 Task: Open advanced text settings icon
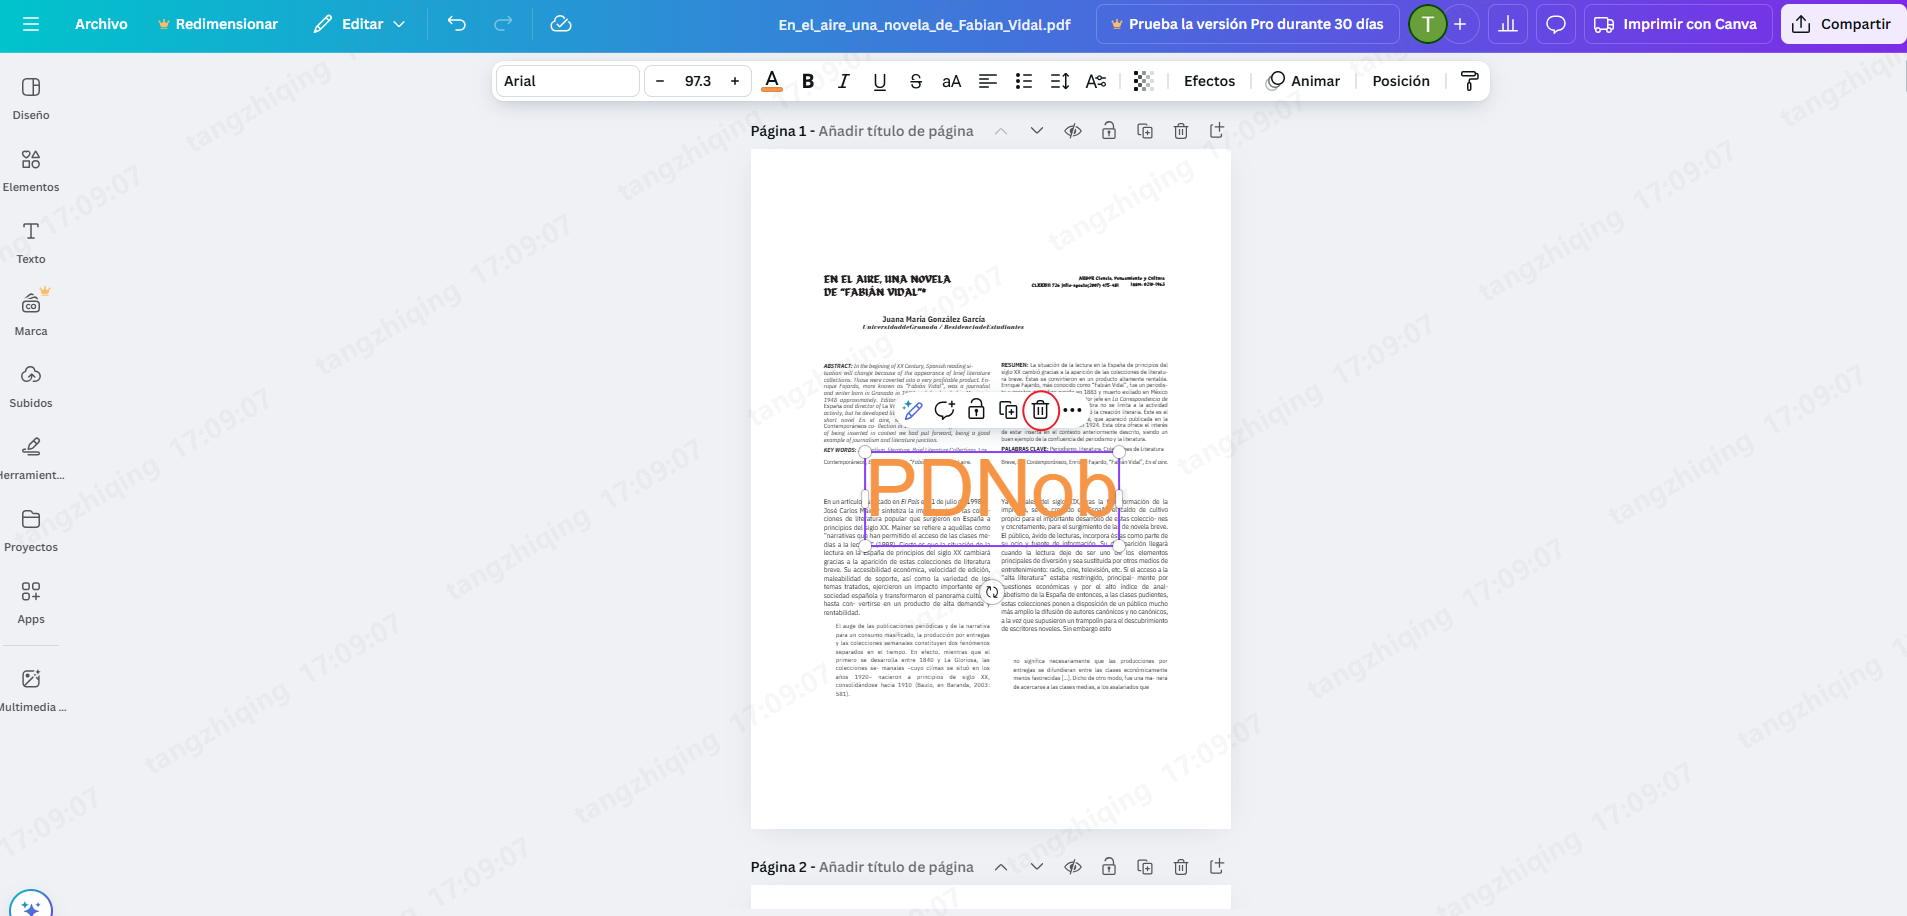[x=1096, y=81]
